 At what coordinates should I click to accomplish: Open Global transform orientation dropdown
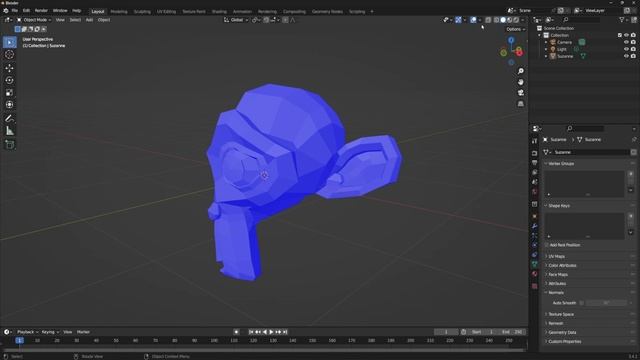236,20
